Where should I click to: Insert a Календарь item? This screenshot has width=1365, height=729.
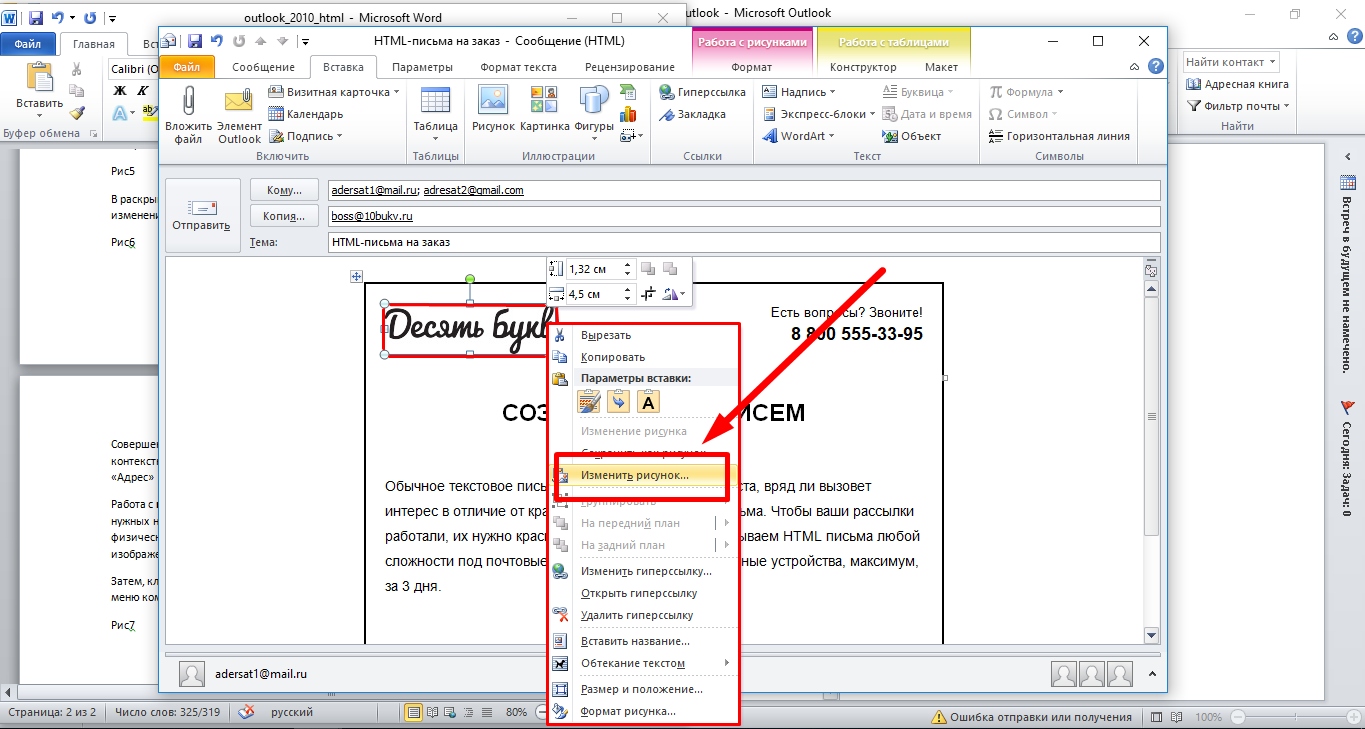coord(305,114)
